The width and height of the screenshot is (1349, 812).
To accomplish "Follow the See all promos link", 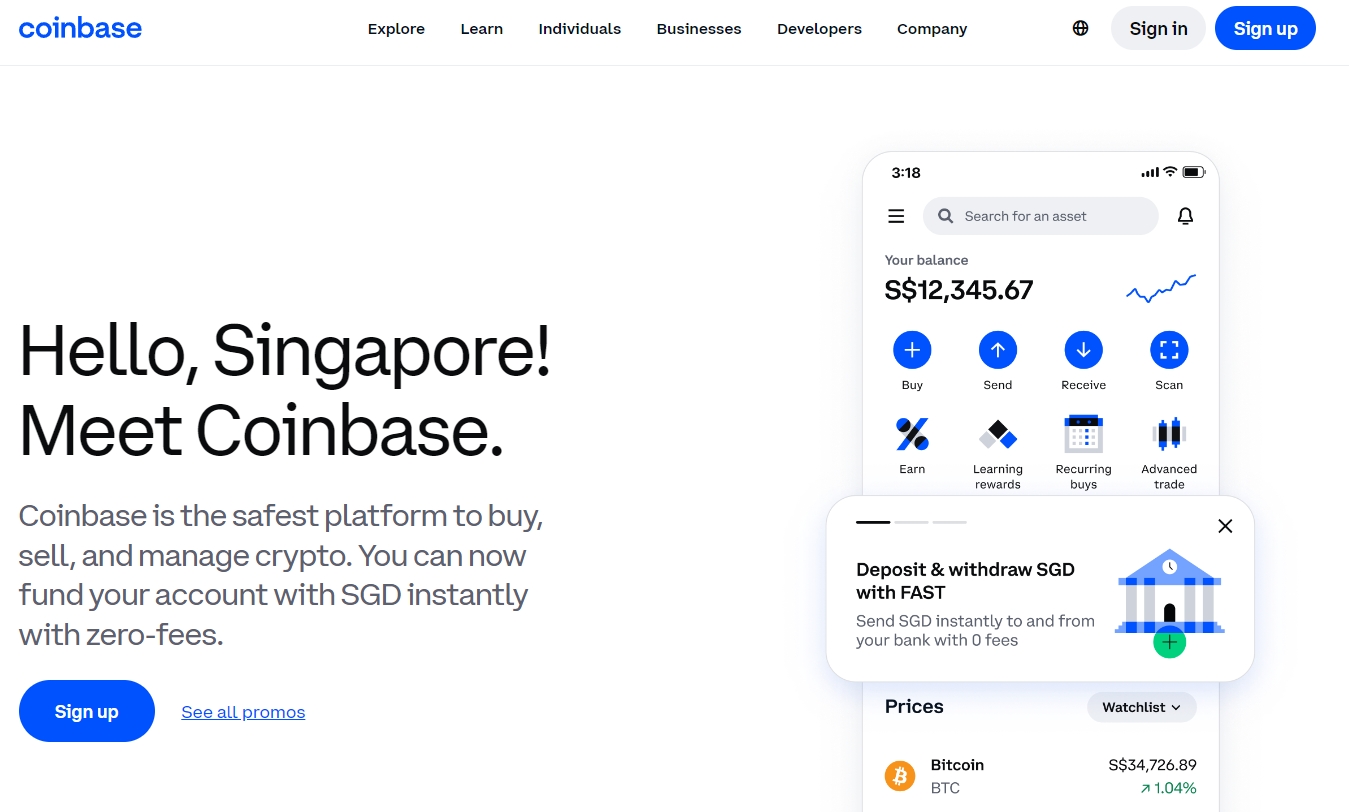I will [x=243, y=712].
